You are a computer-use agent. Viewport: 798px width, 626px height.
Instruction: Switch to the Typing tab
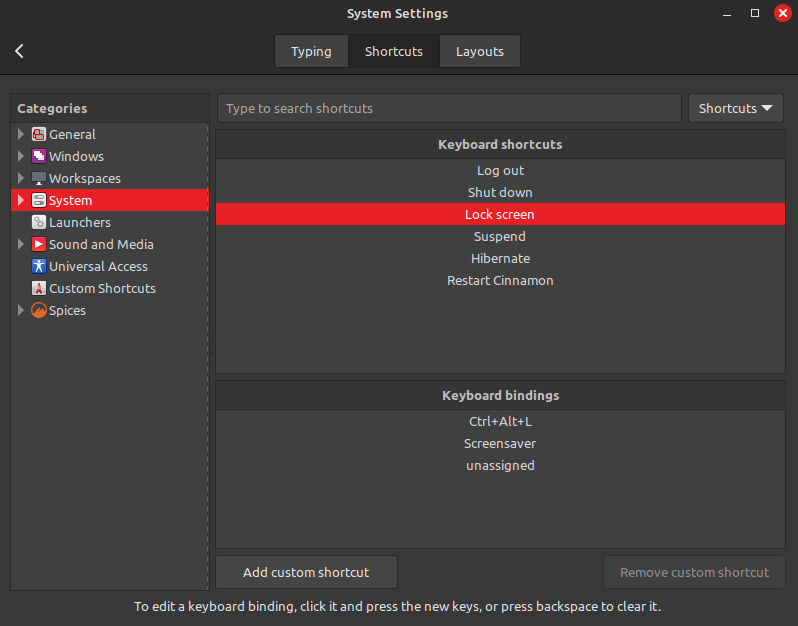pyautogui.click(x=311, y=51)
